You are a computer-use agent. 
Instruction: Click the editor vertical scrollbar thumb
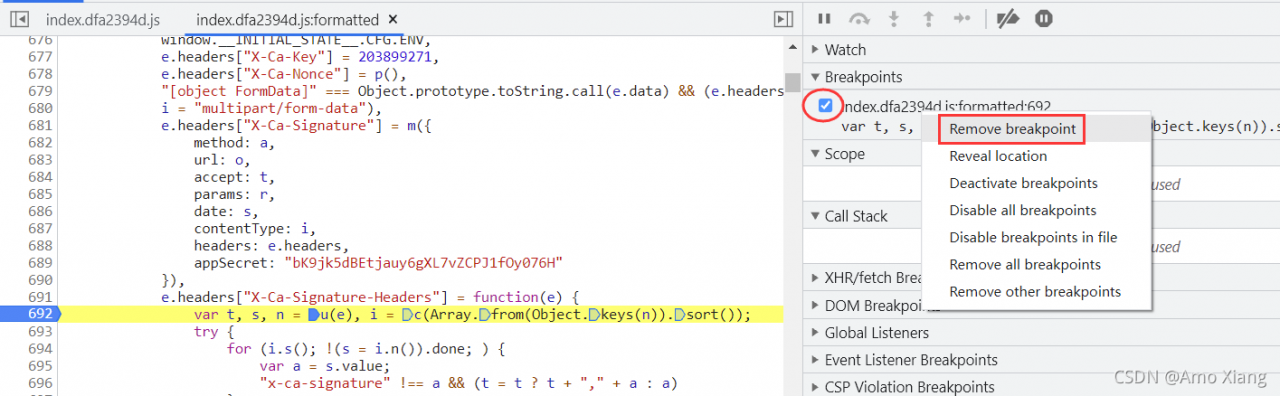click(792, 82)
